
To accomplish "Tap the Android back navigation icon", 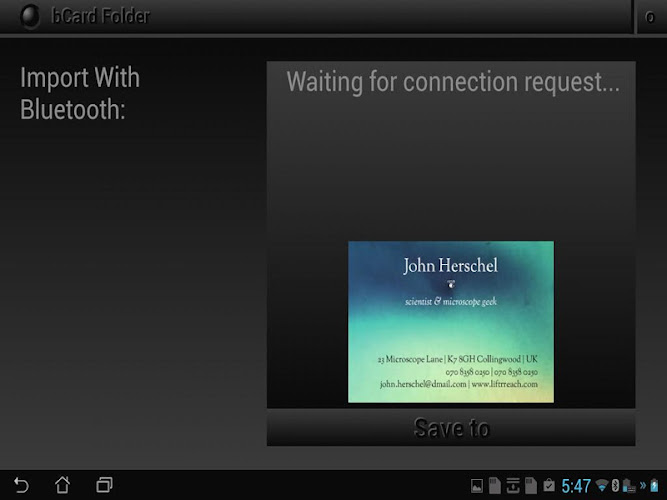I will click(21, 485).
